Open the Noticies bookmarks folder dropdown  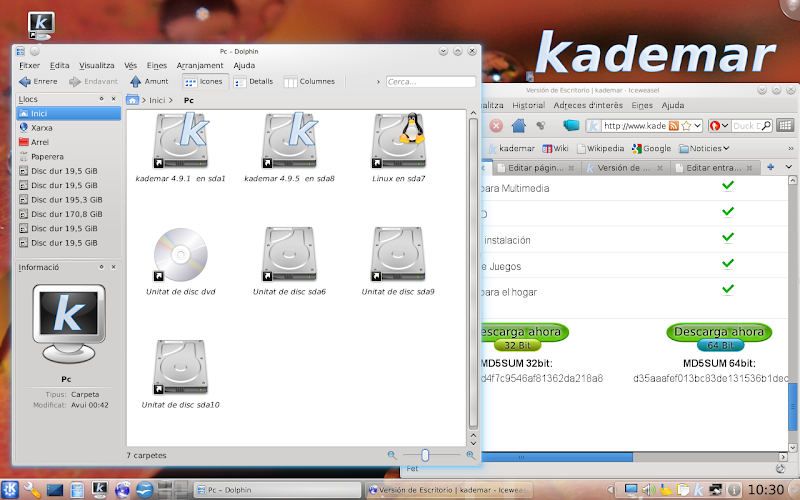[x=704, y=148]
